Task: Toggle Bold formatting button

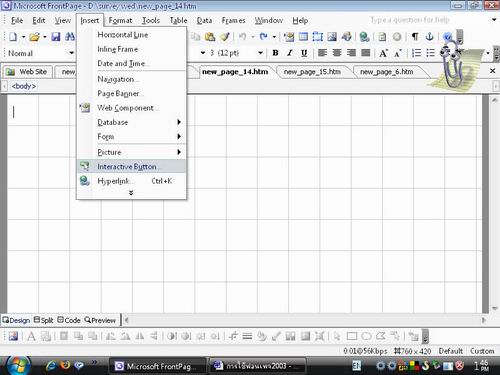Action: tap(275, 53)
